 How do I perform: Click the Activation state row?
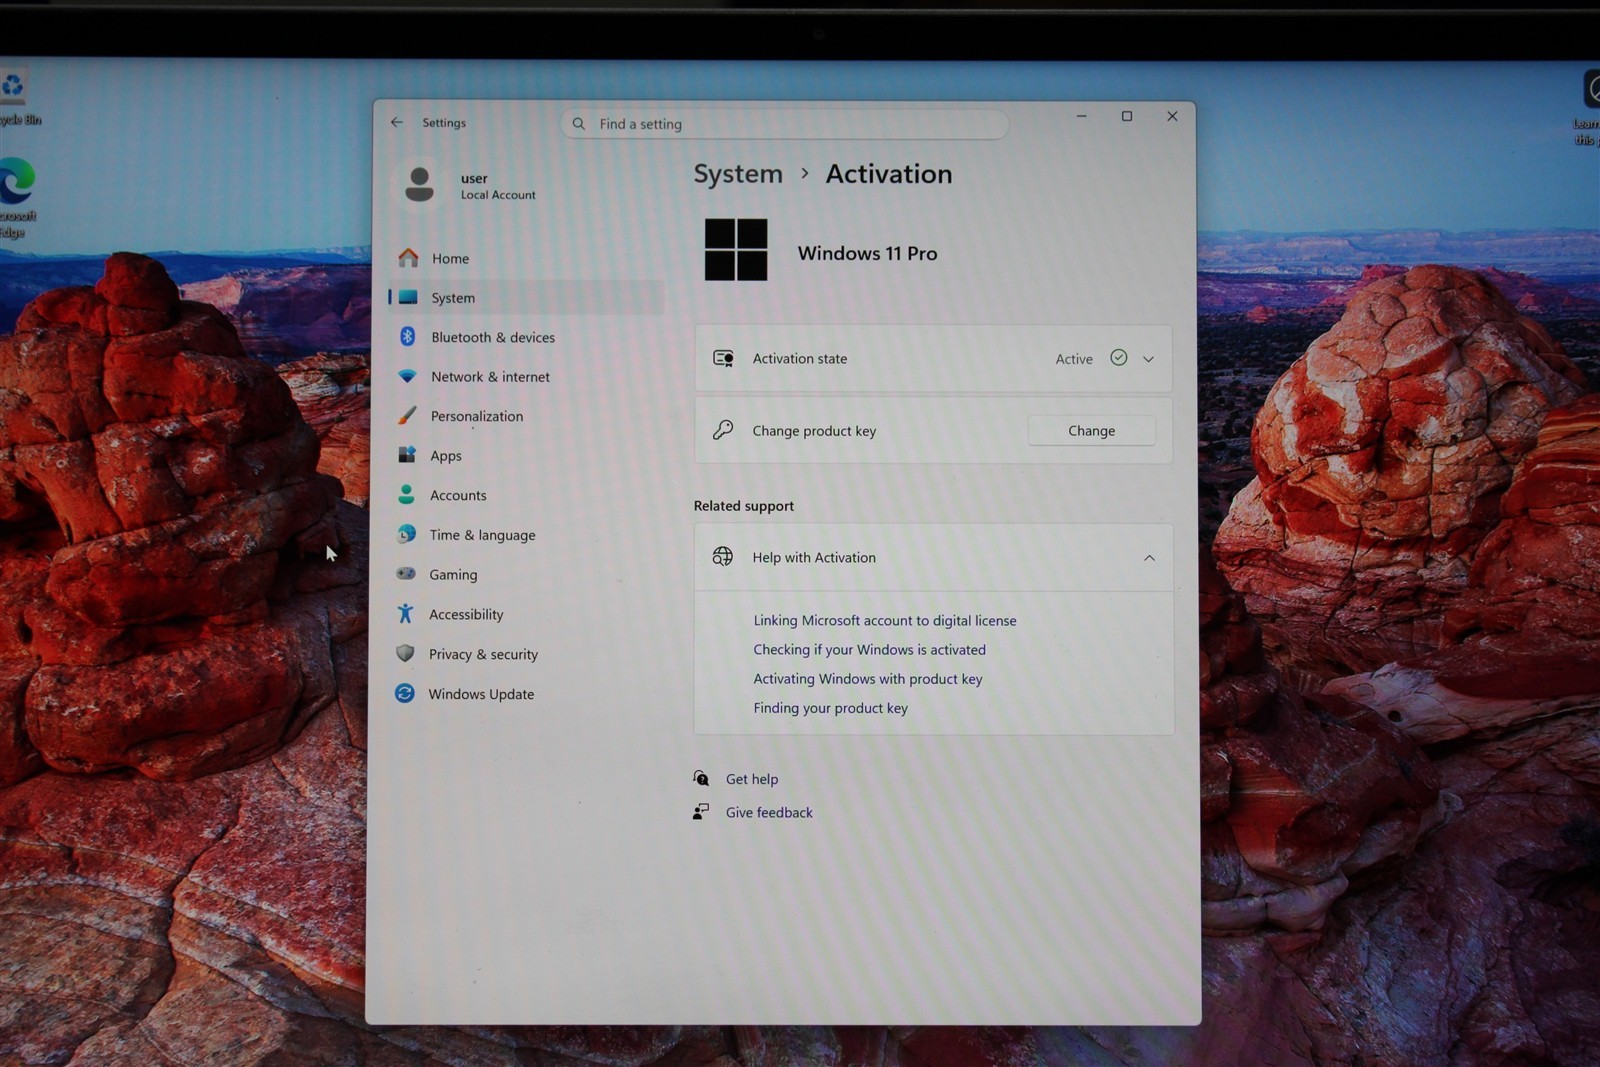(x=933, y=358)
